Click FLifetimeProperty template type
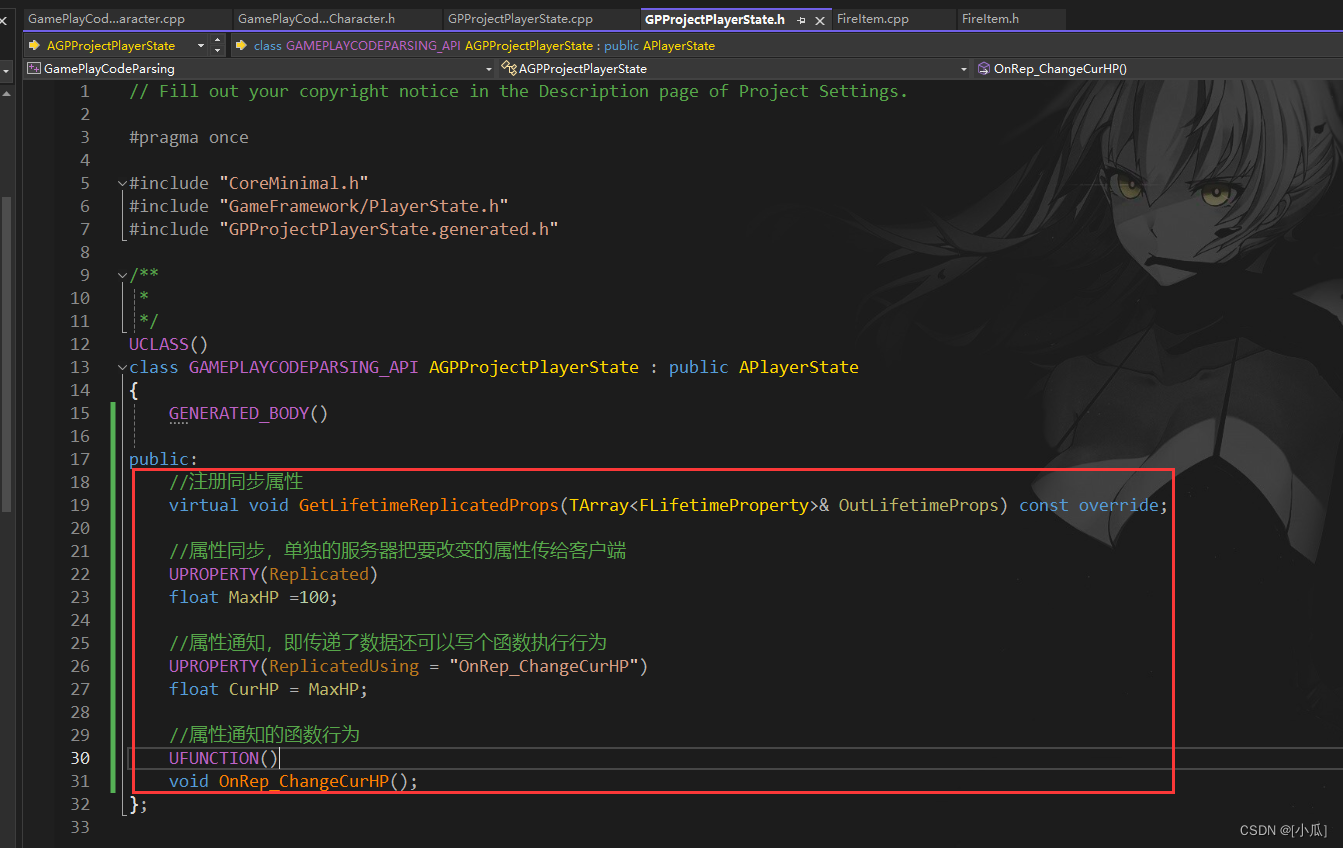 coord(724,505)
